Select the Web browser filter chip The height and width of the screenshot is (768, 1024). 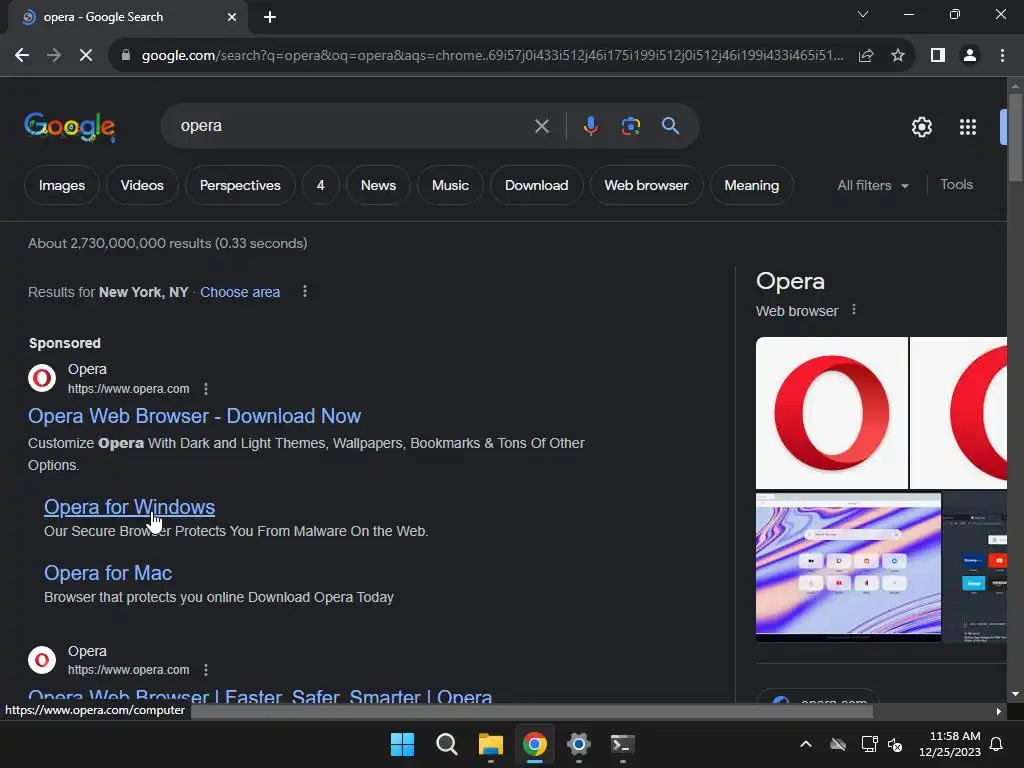(646, 185)
